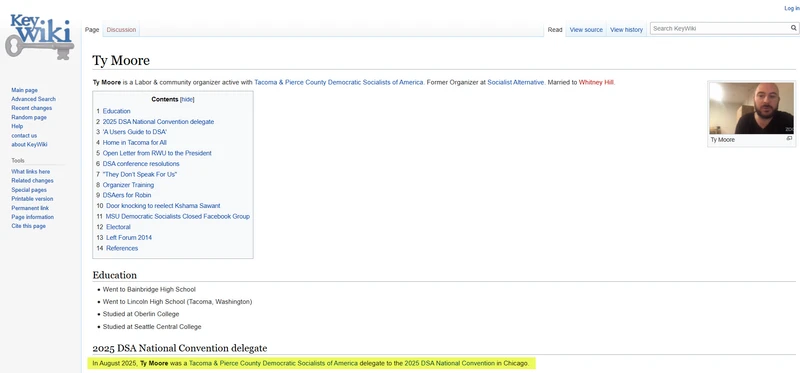
Task: Hide the Contents table
Action: coord(187,100)
